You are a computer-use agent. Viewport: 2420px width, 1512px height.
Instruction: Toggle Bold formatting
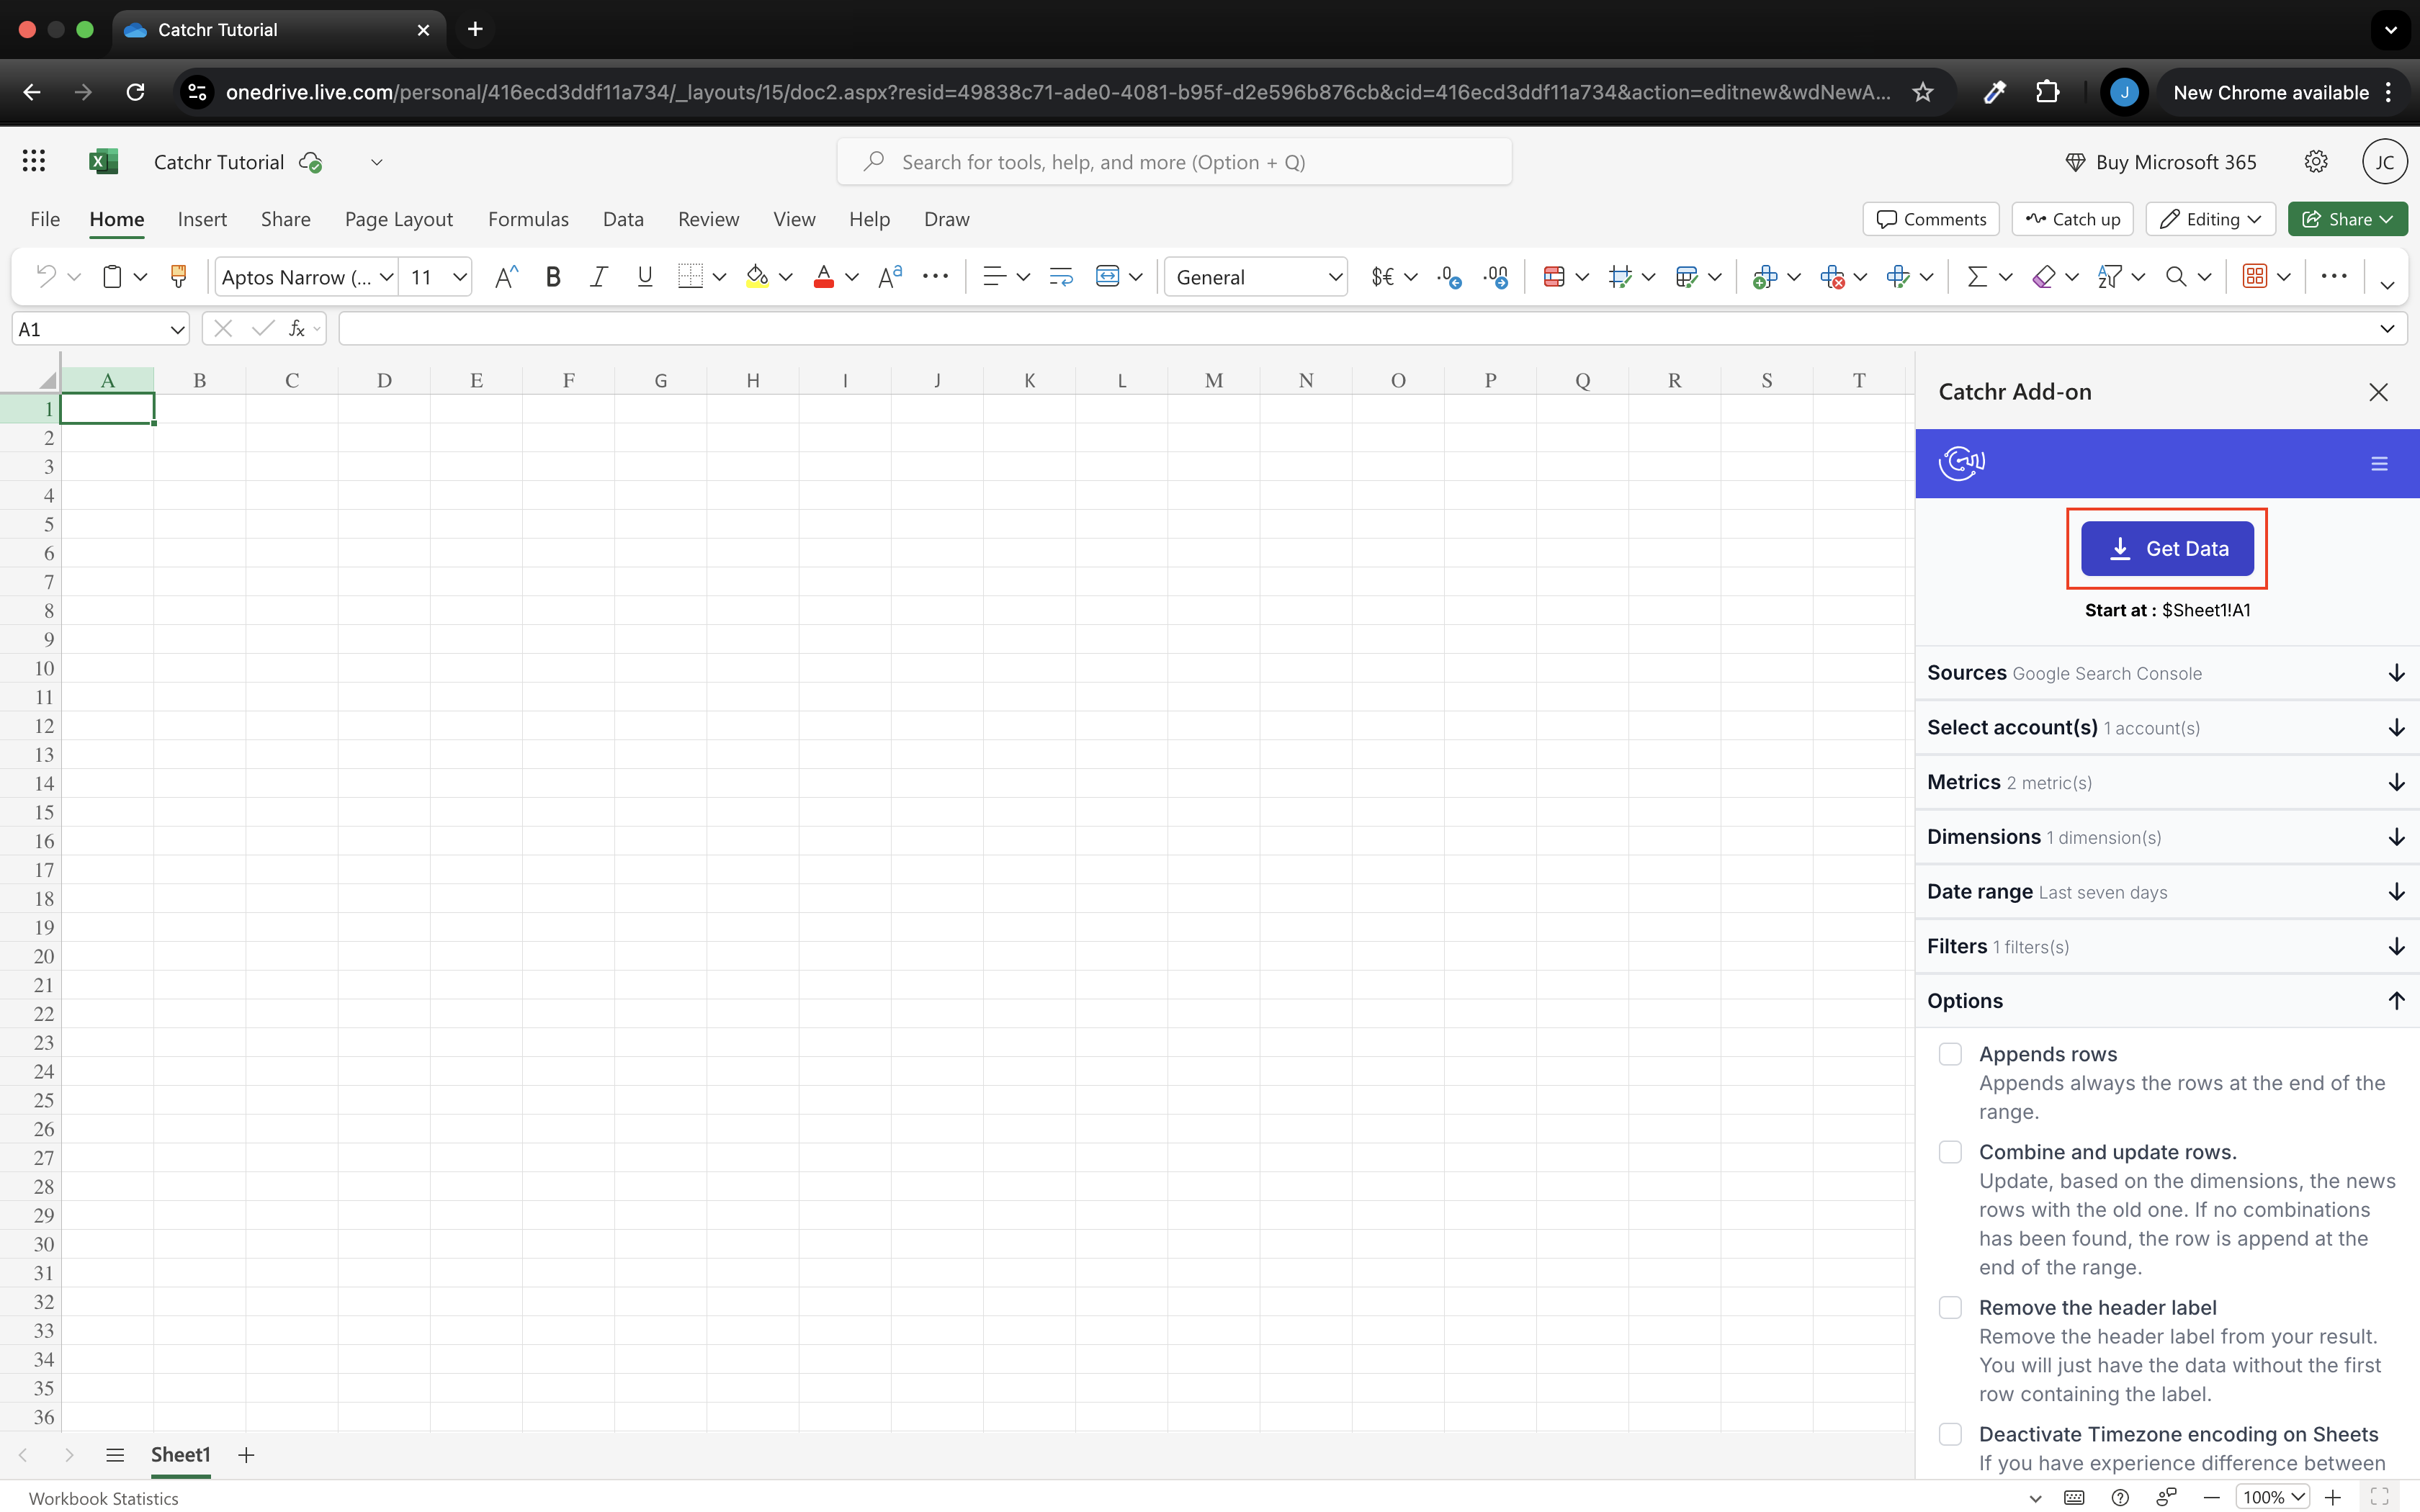(x=552, y=277)
